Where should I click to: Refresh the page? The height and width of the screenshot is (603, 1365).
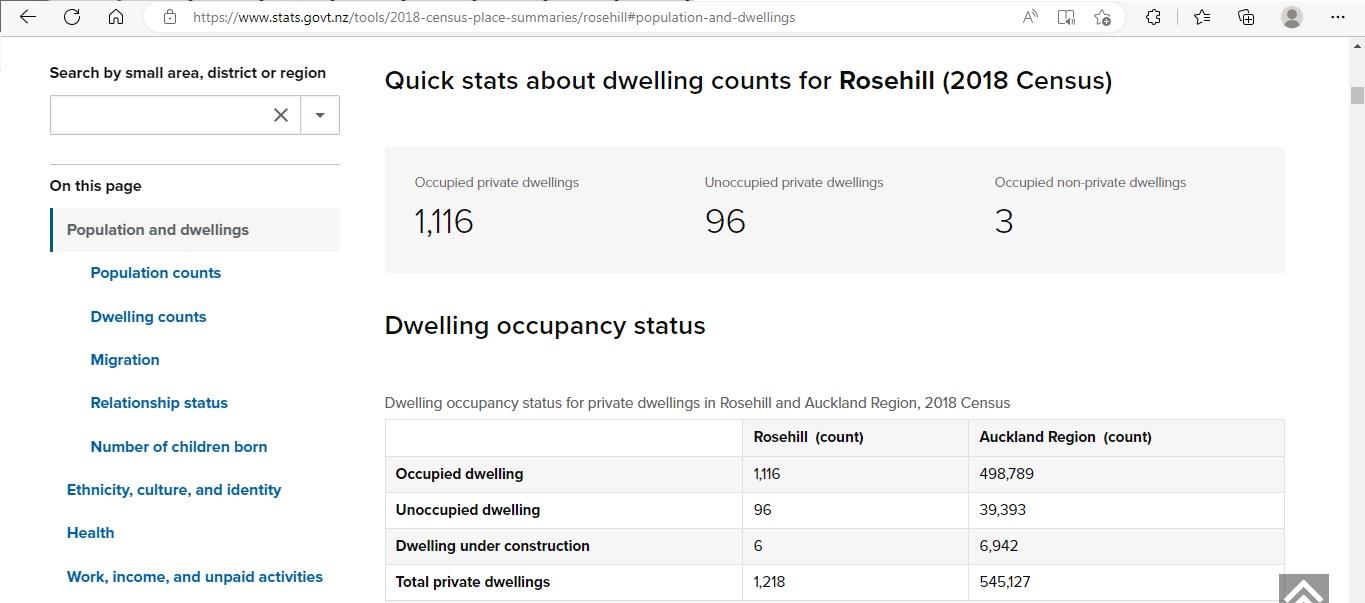click(x=72, y=17)
